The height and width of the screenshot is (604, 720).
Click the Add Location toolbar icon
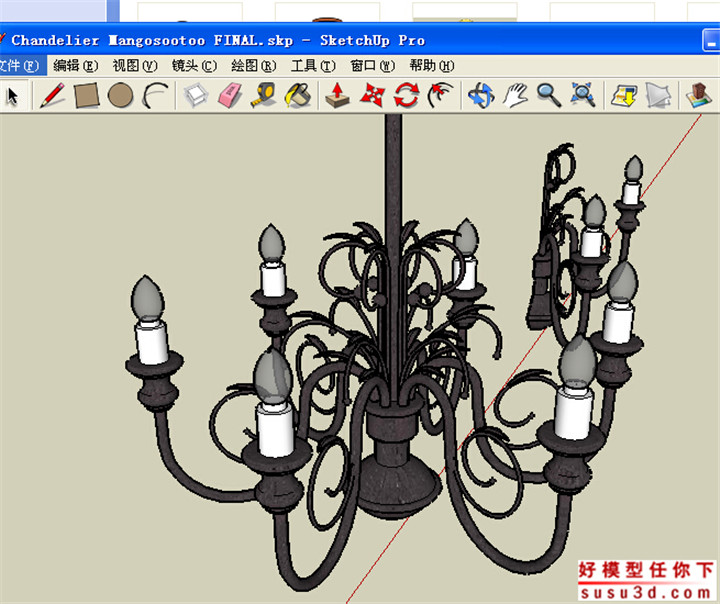699,96
